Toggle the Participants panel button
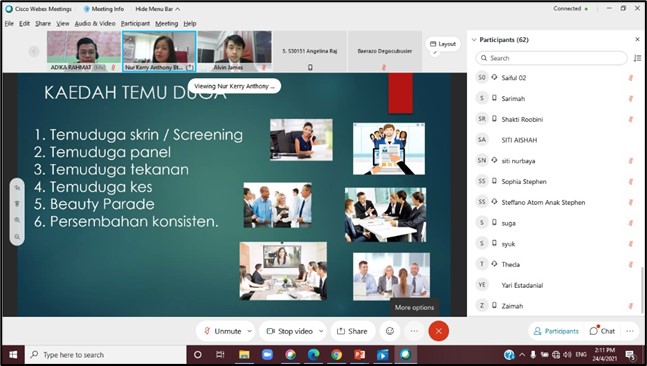 tap(556, 331)
